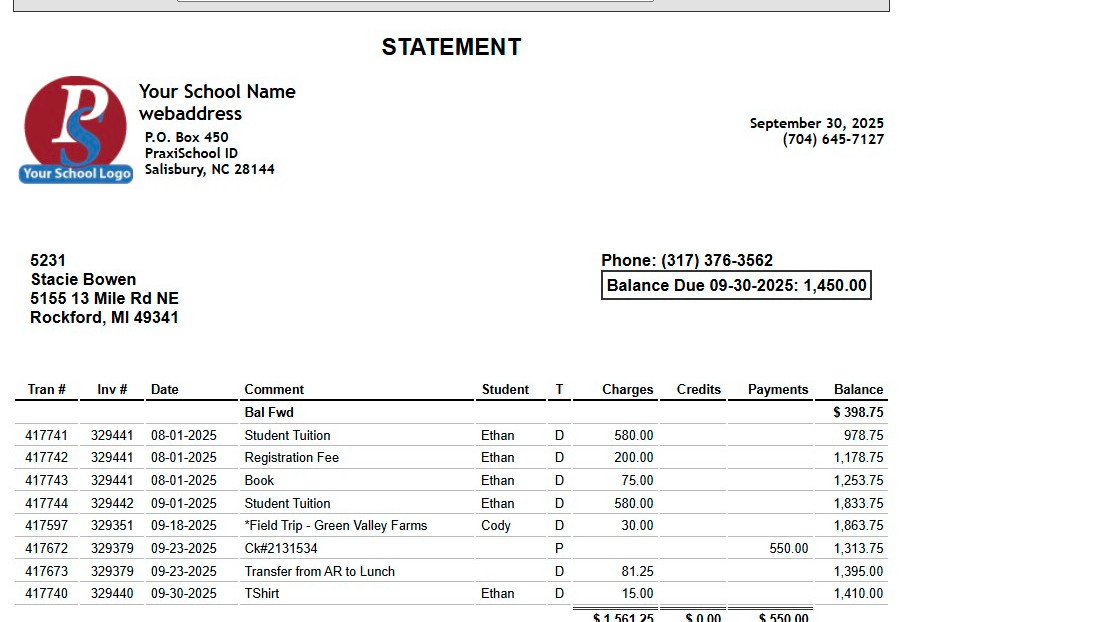Select 'P.O. Box 450' address line
The image size is (1111, 622).
click(x=186, y=137)
